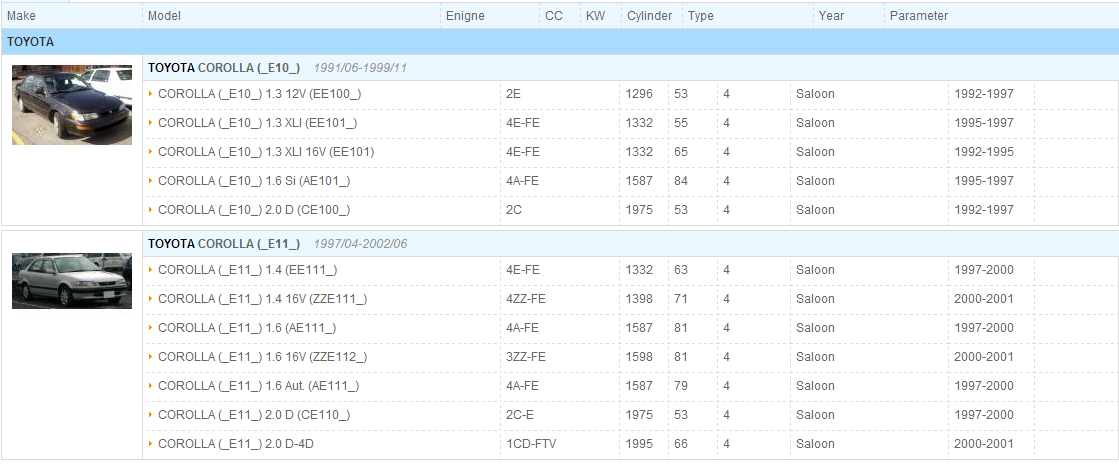Image resolution: width=1119 pixels, height=464 pixels.
Task: Click the 79 KW value
Action: (681, 385)
